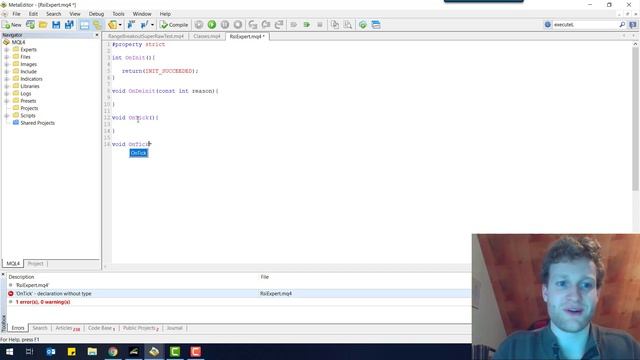Image resolution: width=640 pixels, height=360 pixels.
Task: Click the Step Over toolbar icon
Action: point(266,25)
